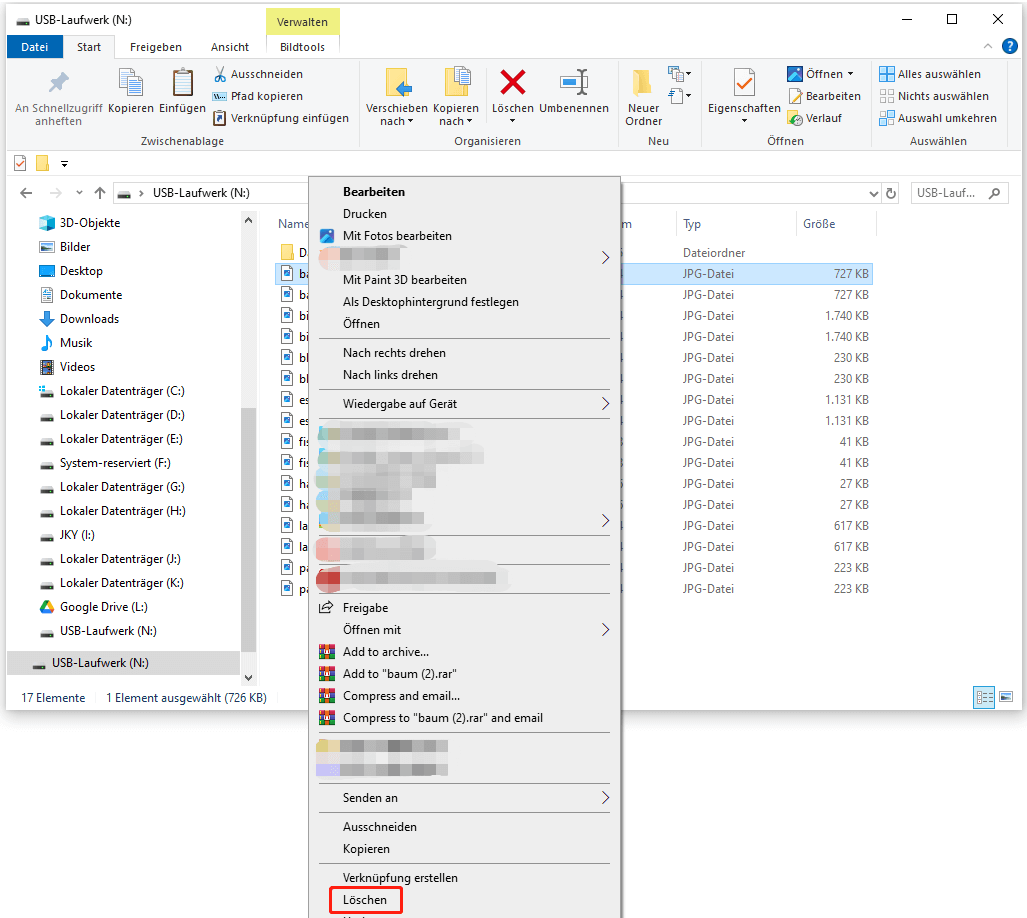This screenshot has height=918, width=1027.
Task: Open the 'Öffnen mit' submenu chevron
Action: [x=606, y=630]
